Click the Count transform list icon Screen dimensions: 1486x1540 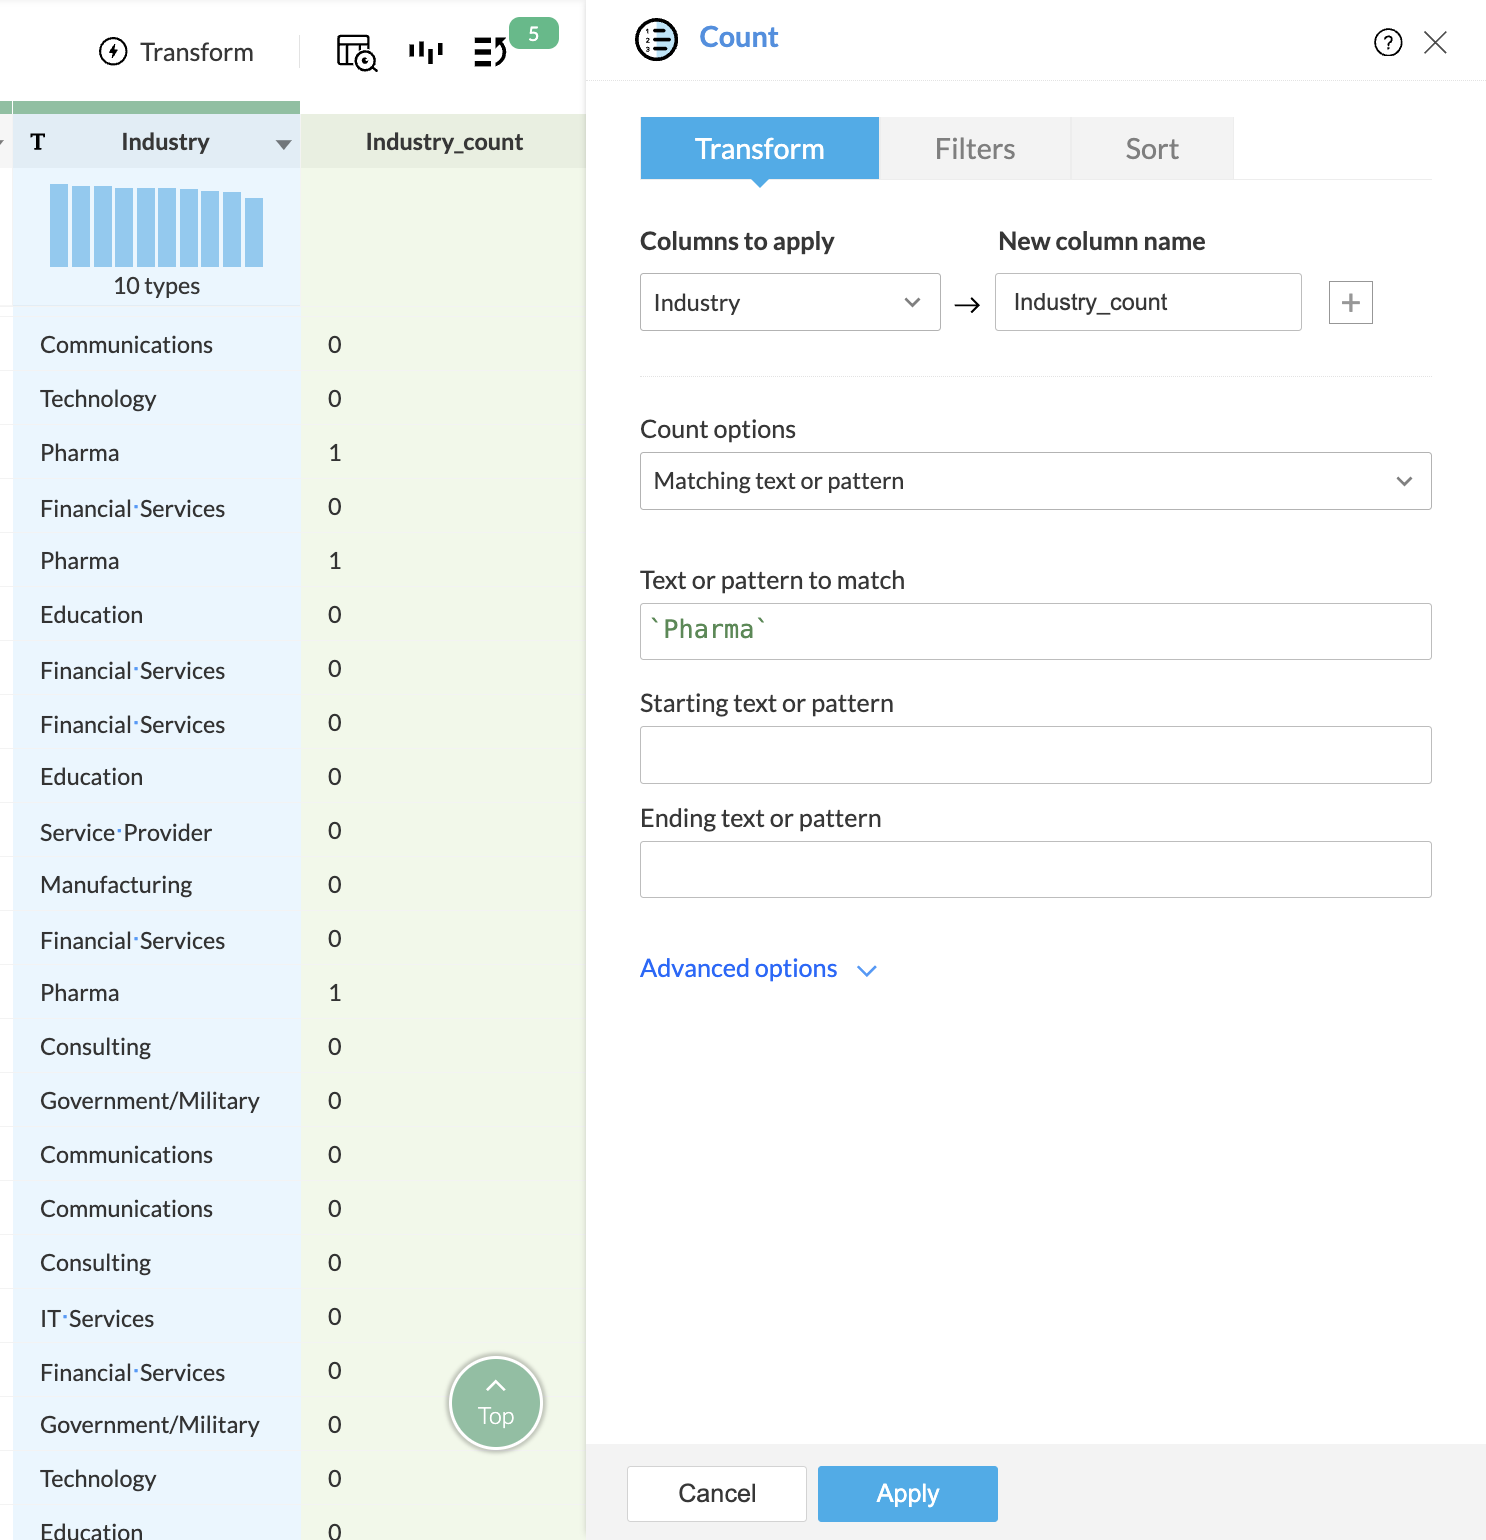point(656,40)
